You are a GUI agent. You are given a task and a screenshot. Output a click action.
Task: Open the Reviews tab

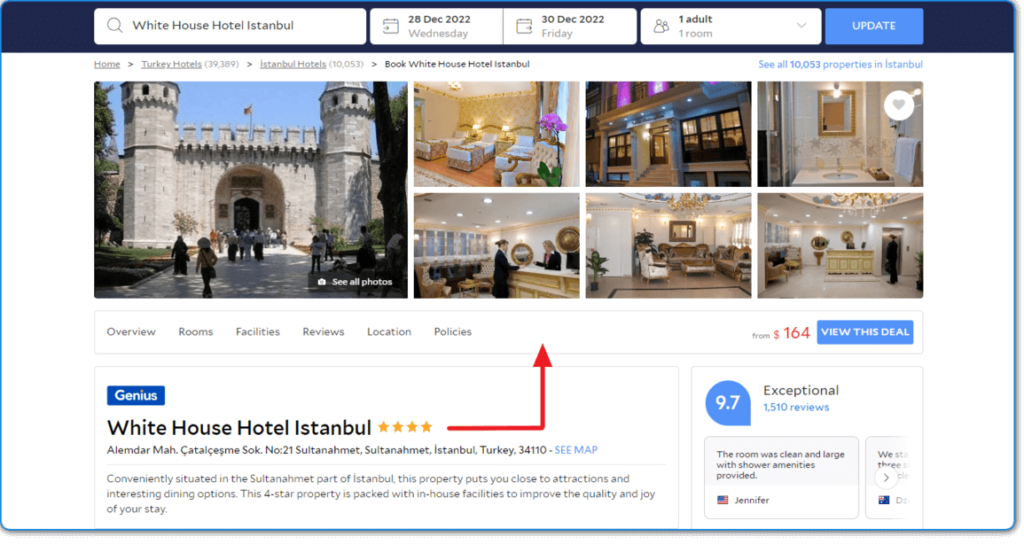tap(323, 332)
